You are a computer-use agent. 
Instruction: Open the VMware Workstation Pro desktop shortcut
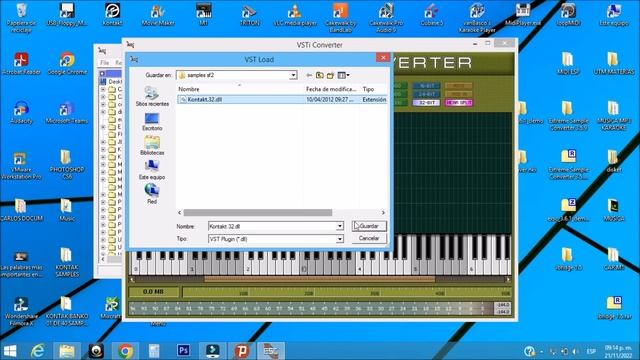(21, 165)
